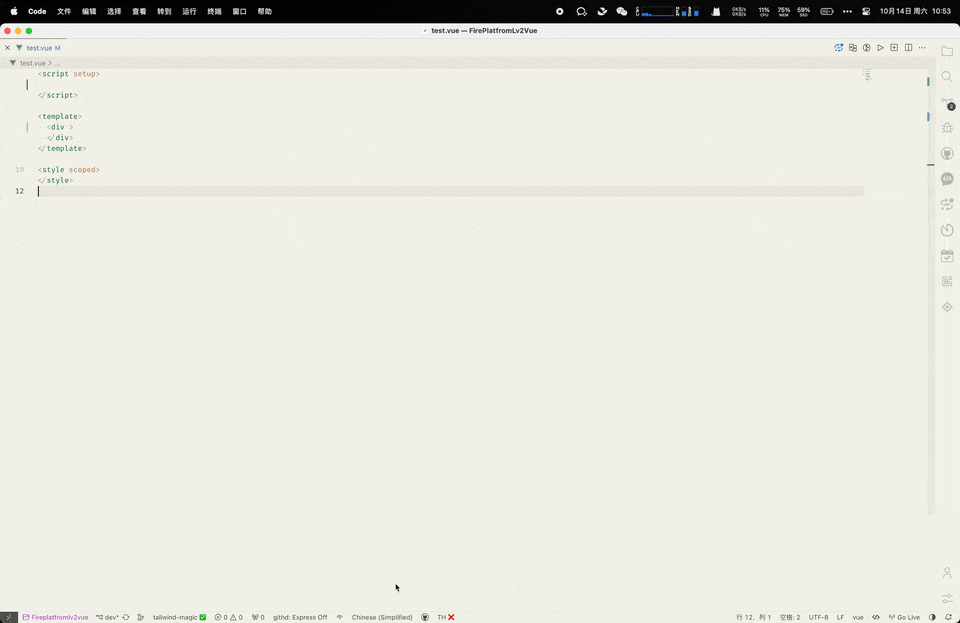Open the WeChat menu bar icon
960x623 pixels.
621,11
